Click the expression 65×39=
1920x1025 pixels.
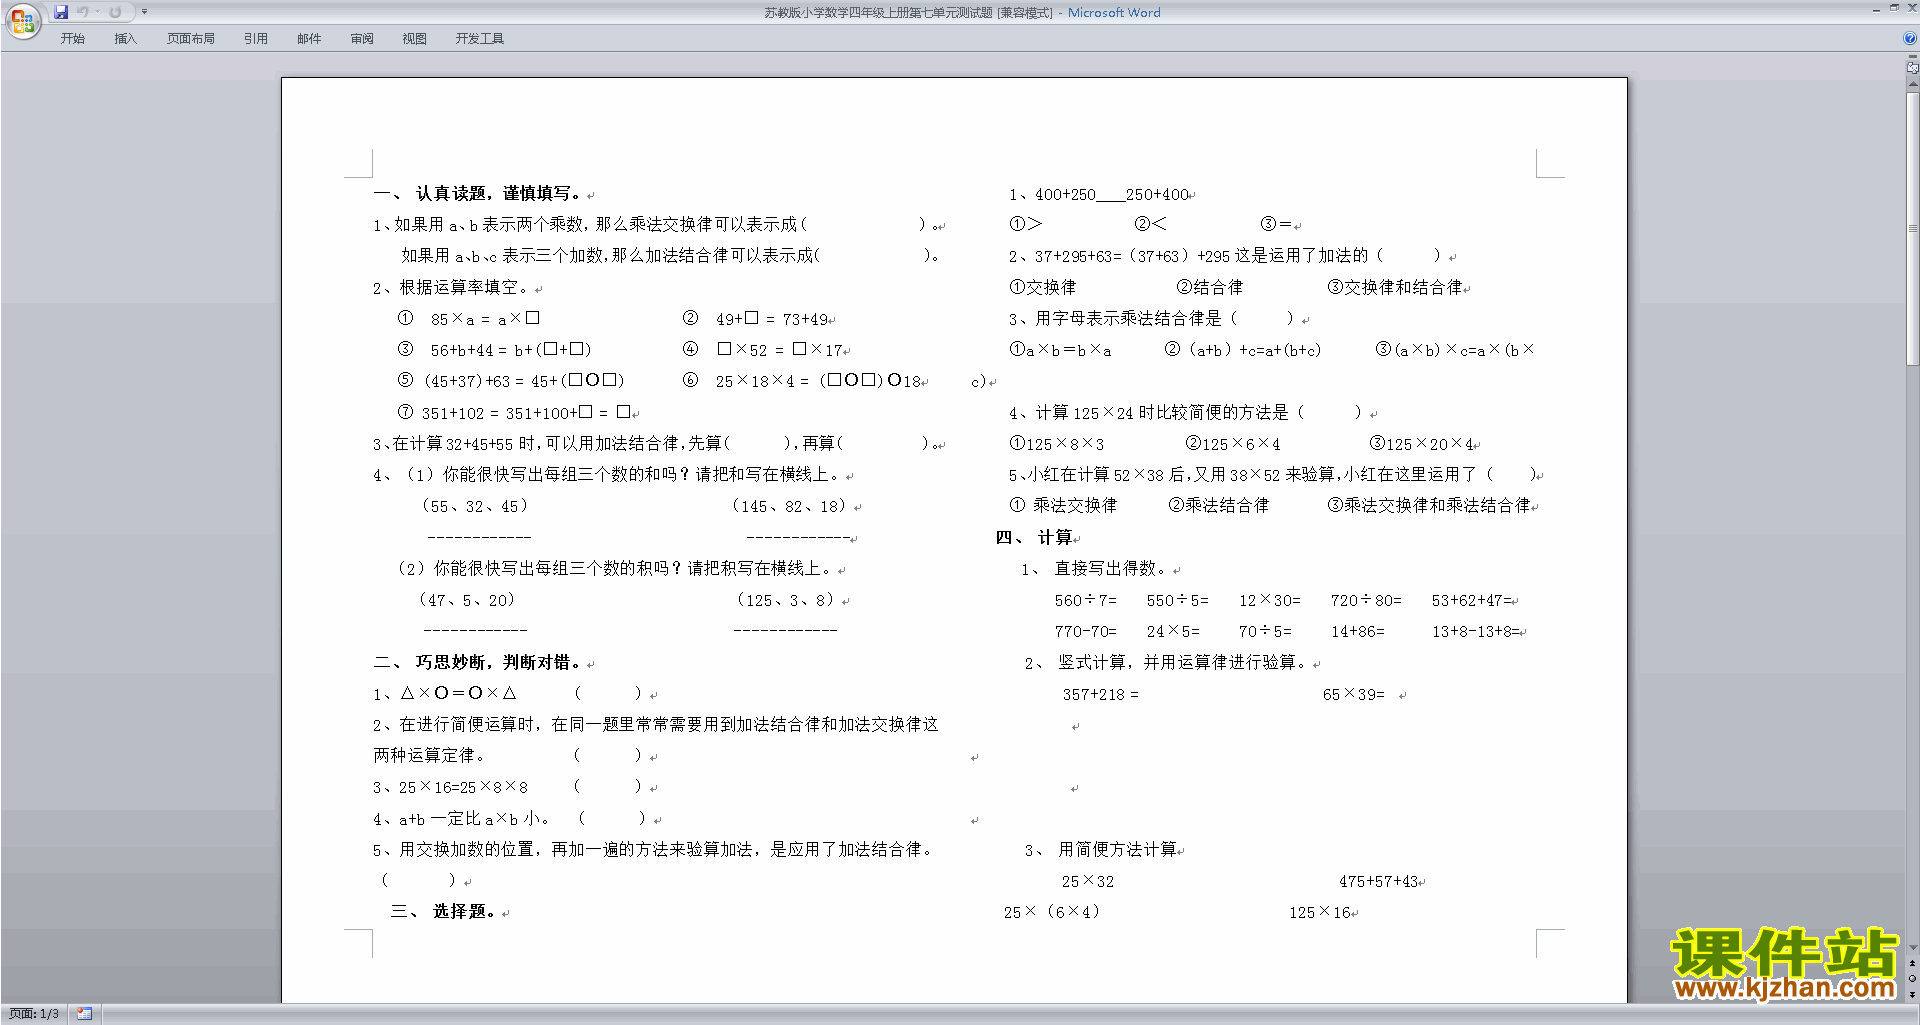click(1354, 694)
